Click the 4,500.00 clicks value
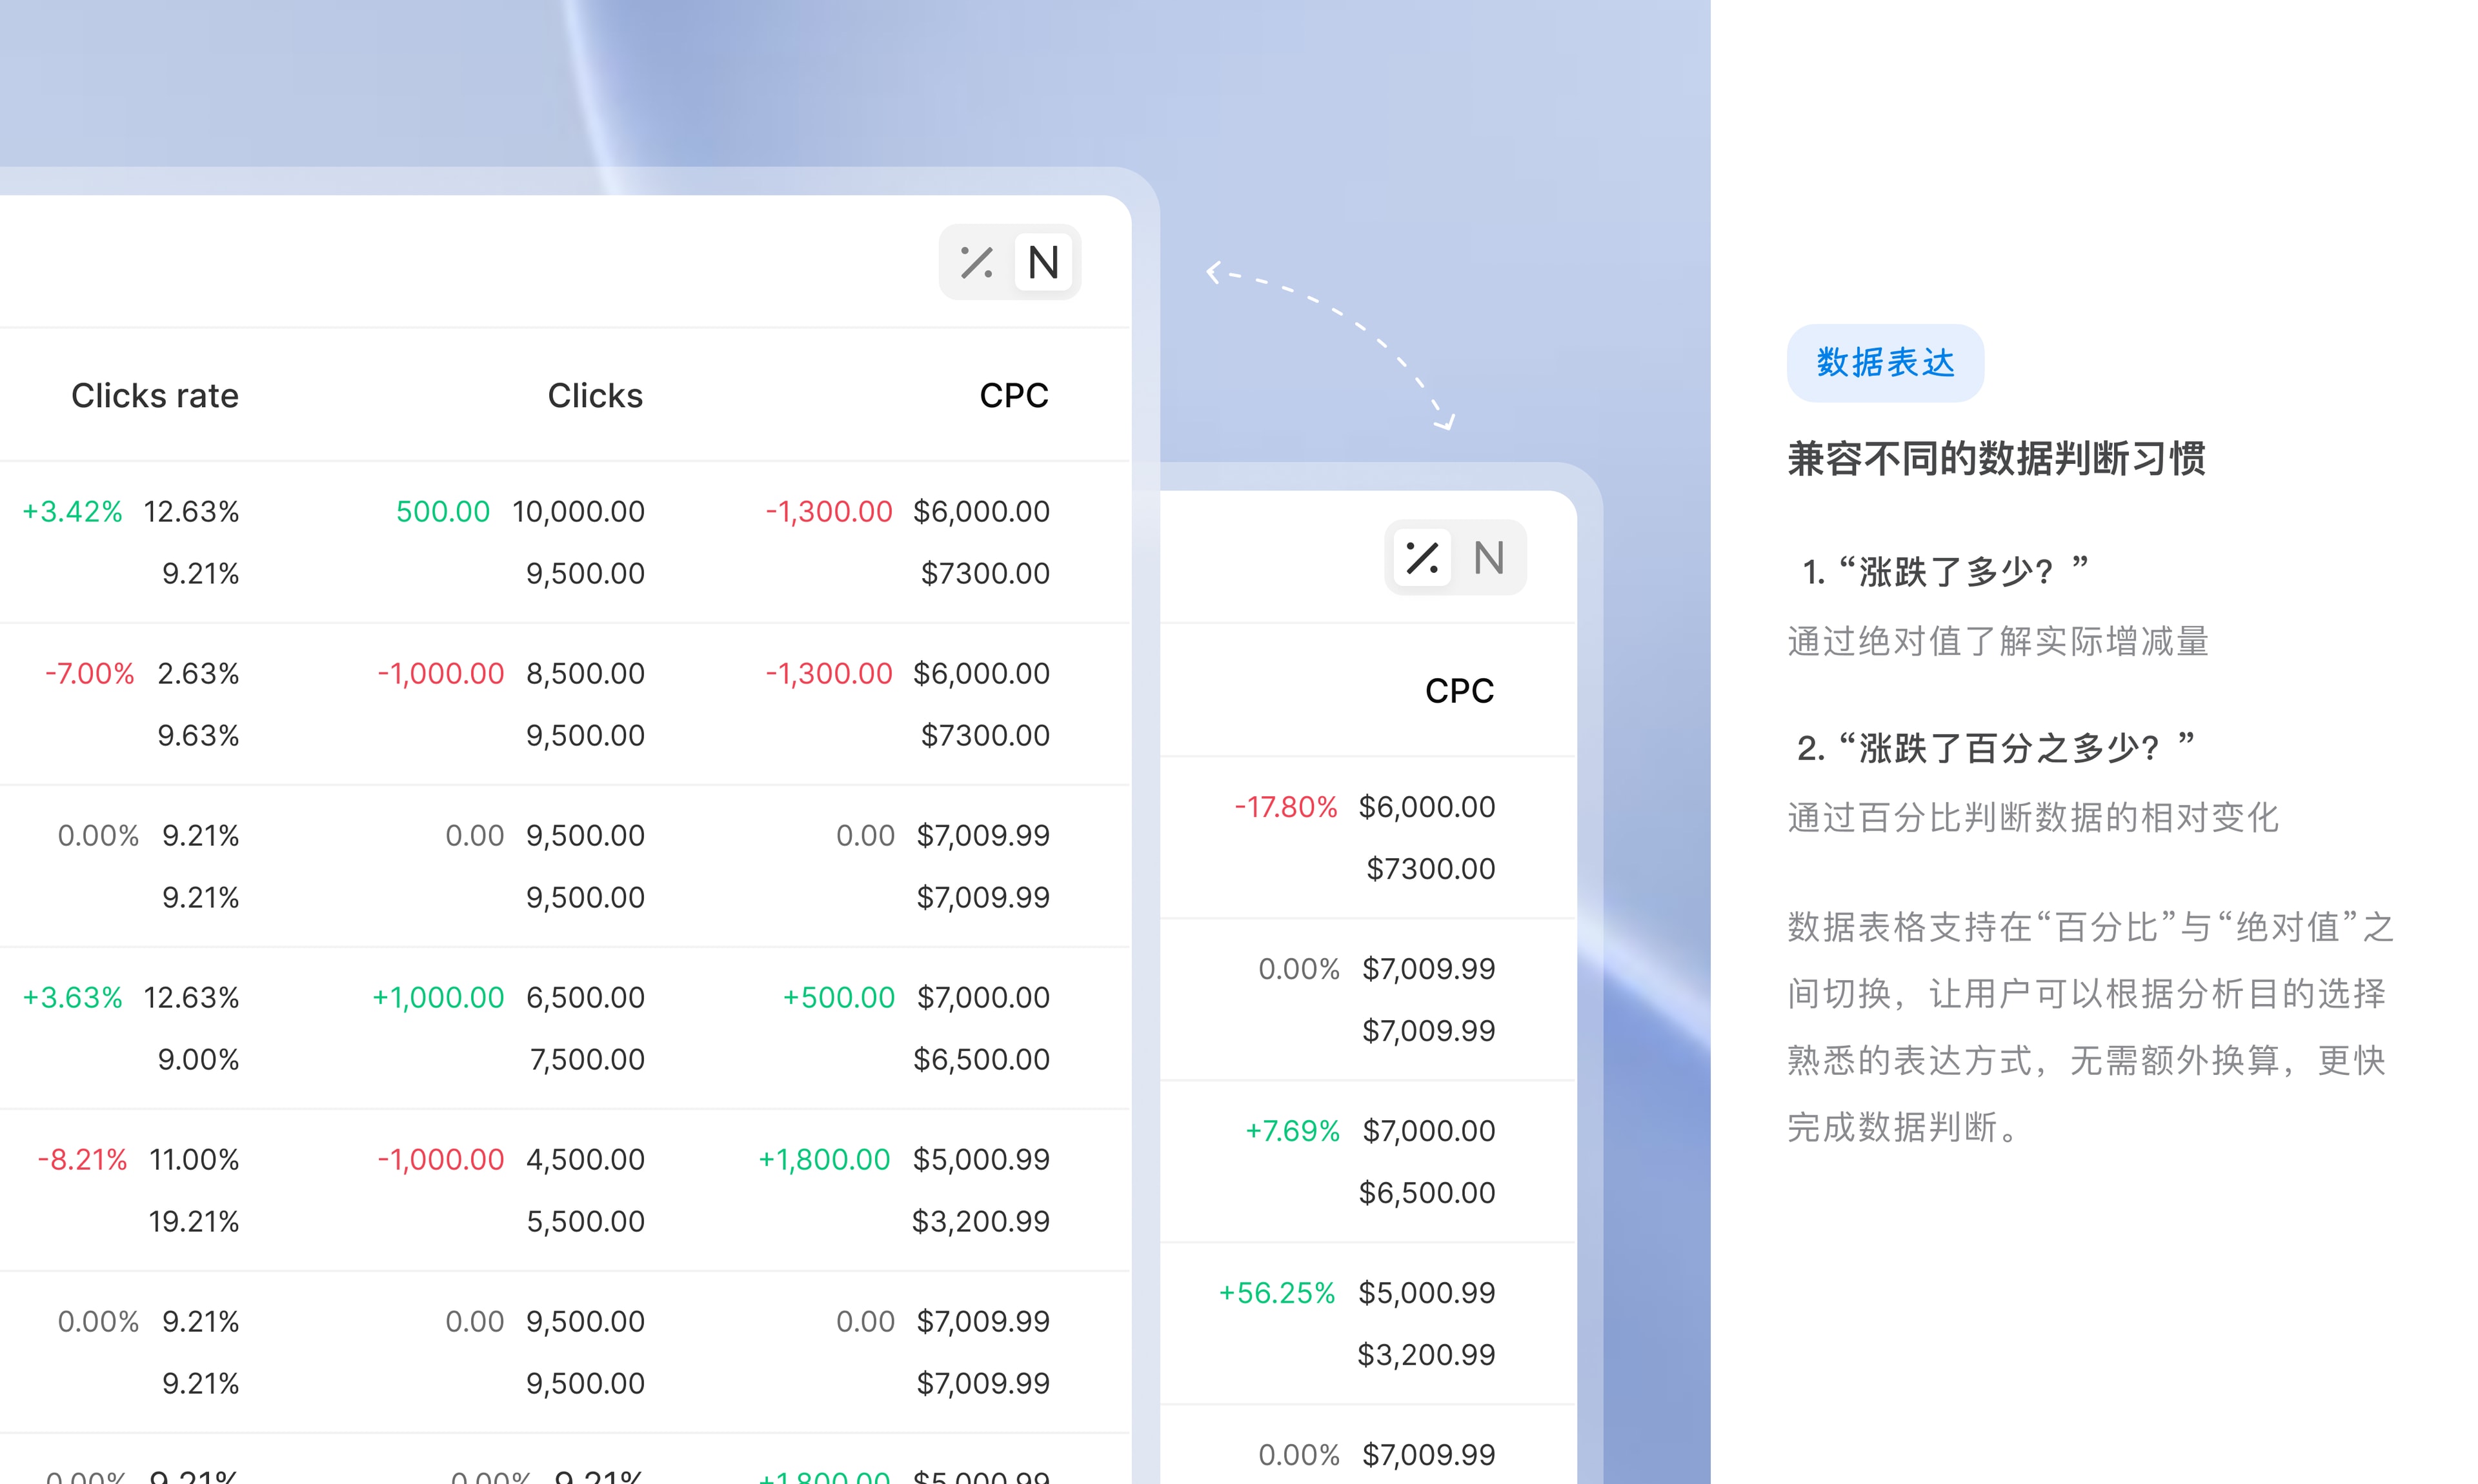Viewport: 2478px width, 1484px height. point(585,1159)
